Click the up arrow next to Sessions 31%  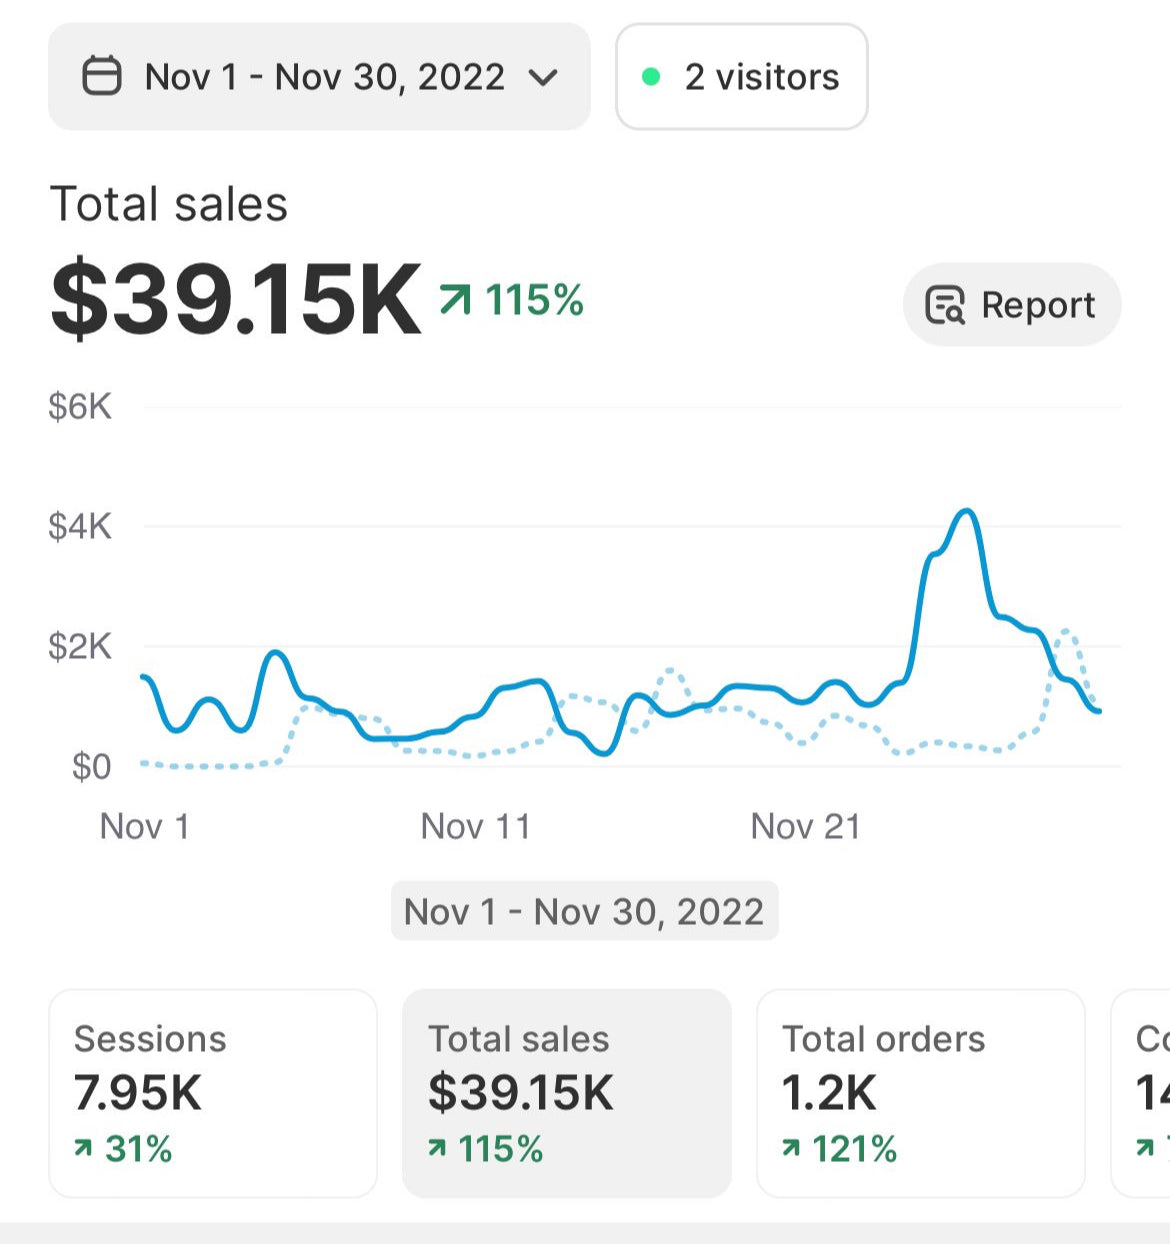click(x=83, y=1149)
